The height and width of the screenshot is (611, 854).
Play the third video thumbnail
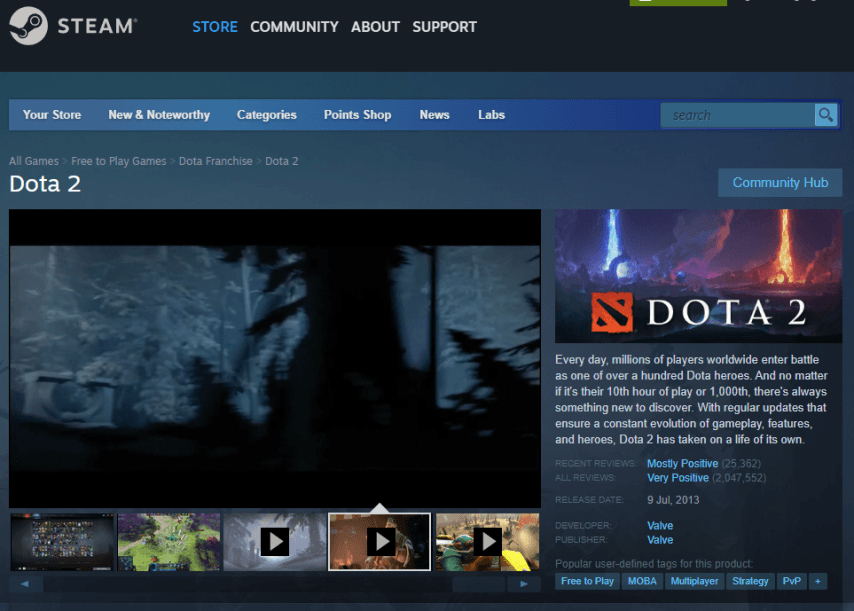pyautogui.click(x=274, y=541)
